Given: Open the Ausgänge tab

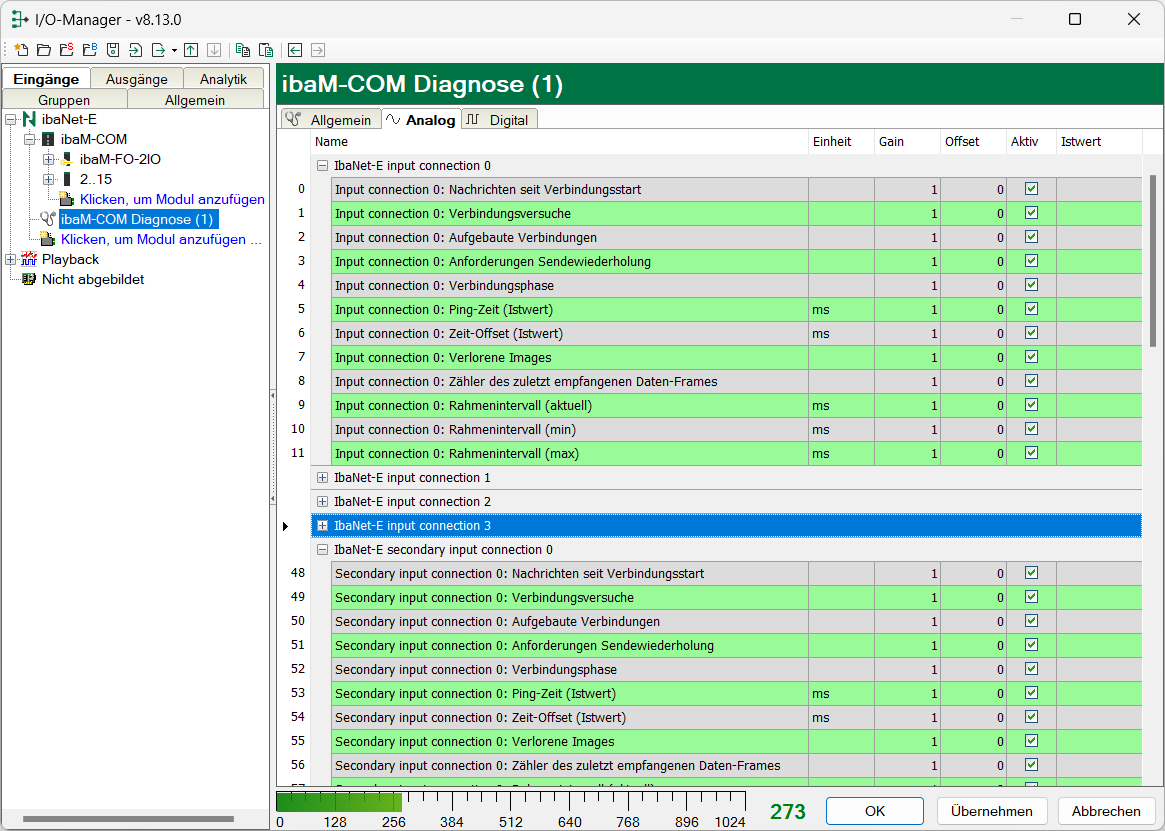Looking at the screenshot, I should pyautogui.click(x=137, y=79).
